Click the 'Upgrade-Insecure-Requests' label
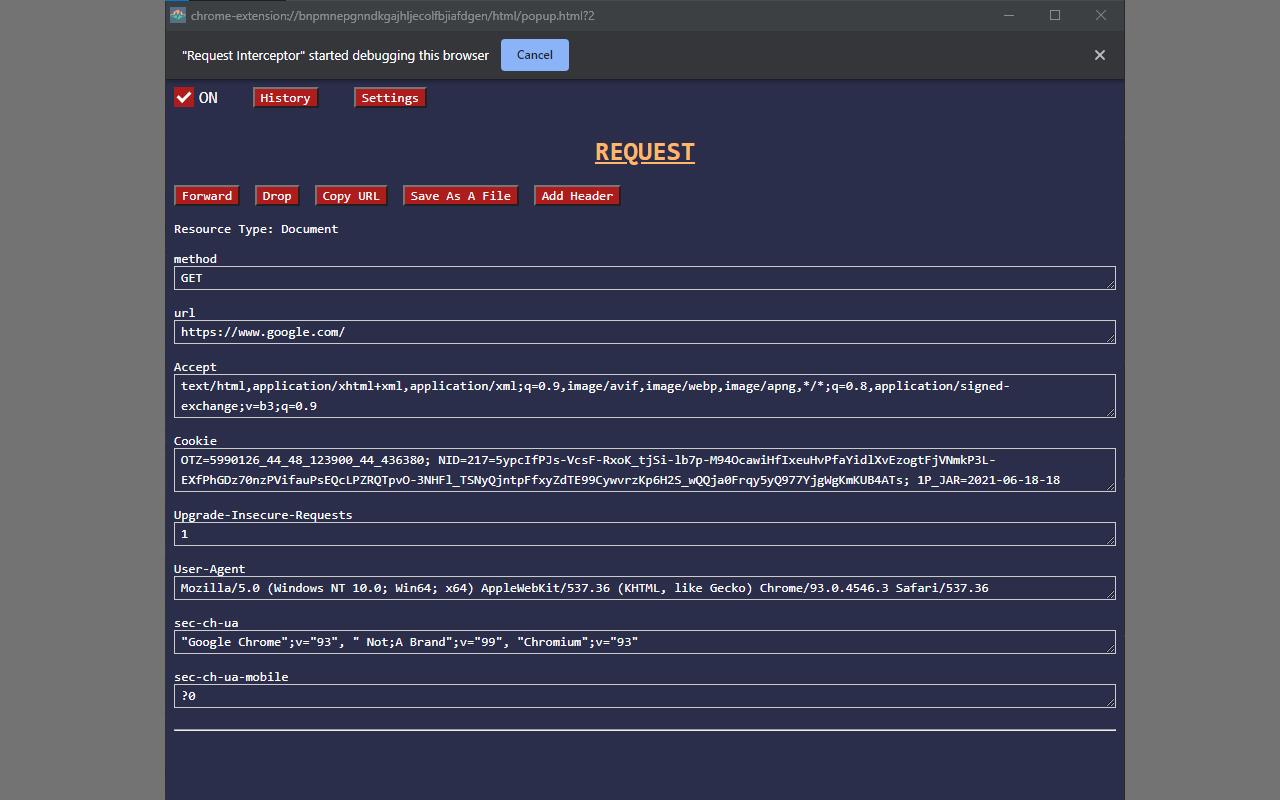 pos(263,515)
